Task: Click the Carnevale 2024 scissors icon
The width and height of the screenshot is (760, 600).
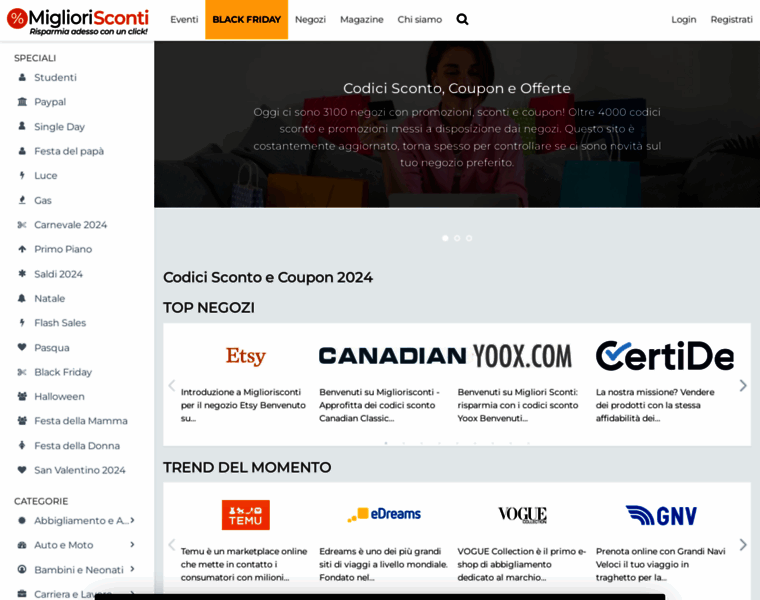Action: [x=22, y=224]
